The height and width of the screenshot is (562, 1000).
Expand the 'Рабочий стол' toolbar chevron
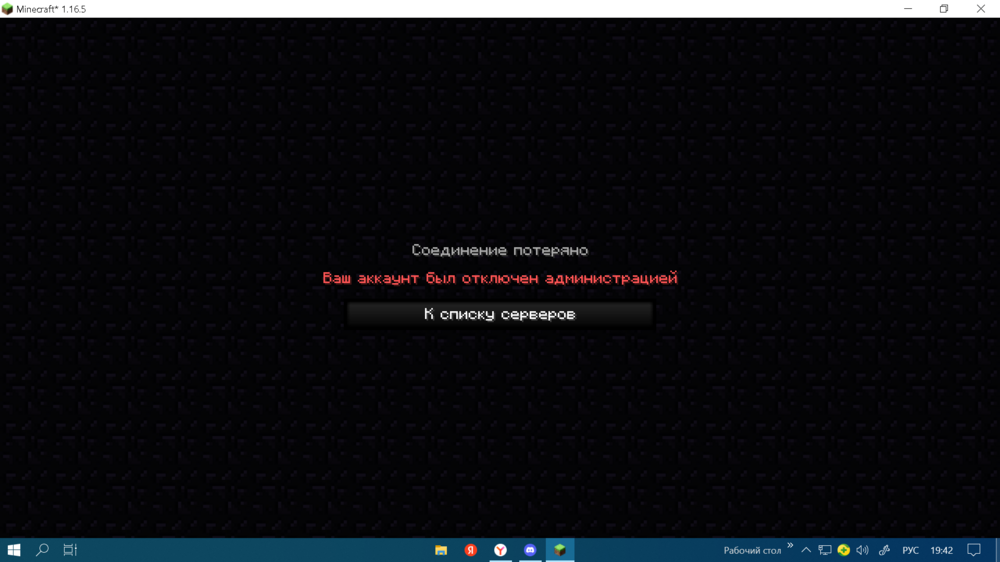pos(790,545)
